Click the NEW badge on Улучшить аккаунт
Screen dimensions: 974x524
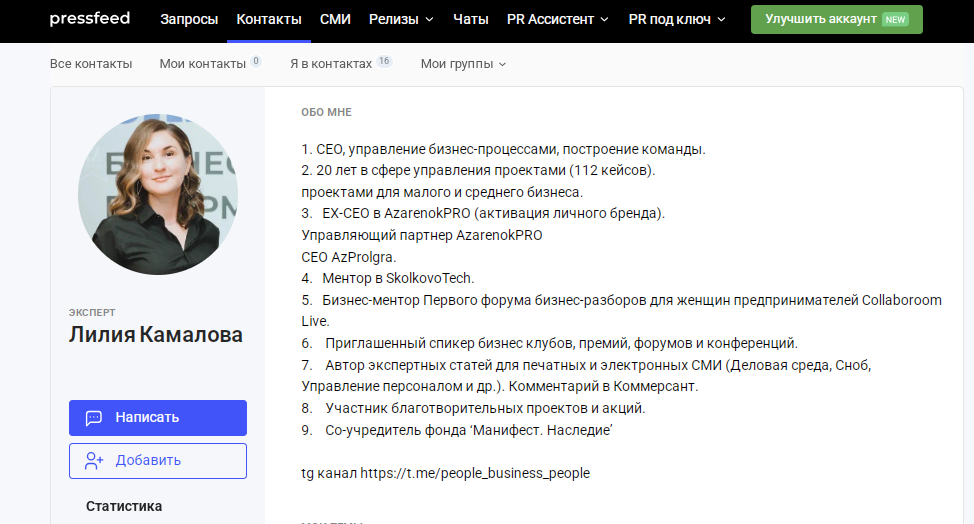(x=895, y=20)
